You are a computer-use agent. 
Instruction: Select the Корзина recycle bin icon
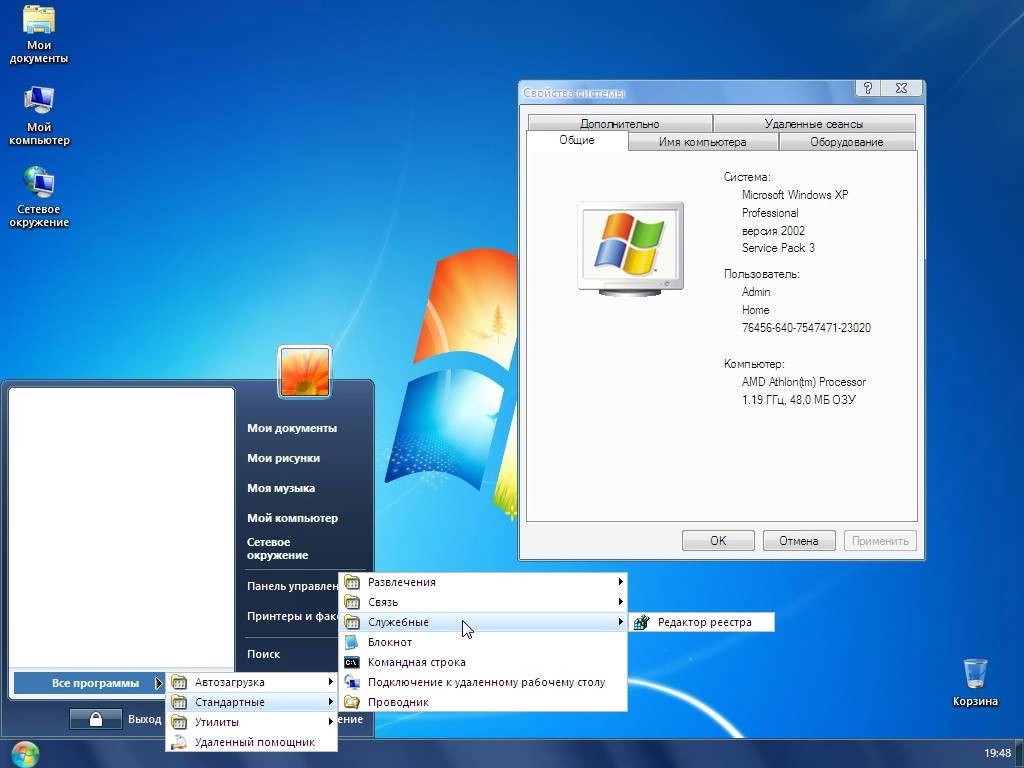point(974,682)
